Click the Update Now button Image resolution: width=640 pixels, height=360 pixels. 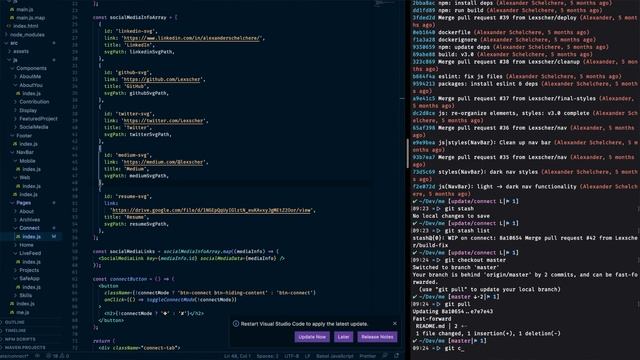[312, 337]
